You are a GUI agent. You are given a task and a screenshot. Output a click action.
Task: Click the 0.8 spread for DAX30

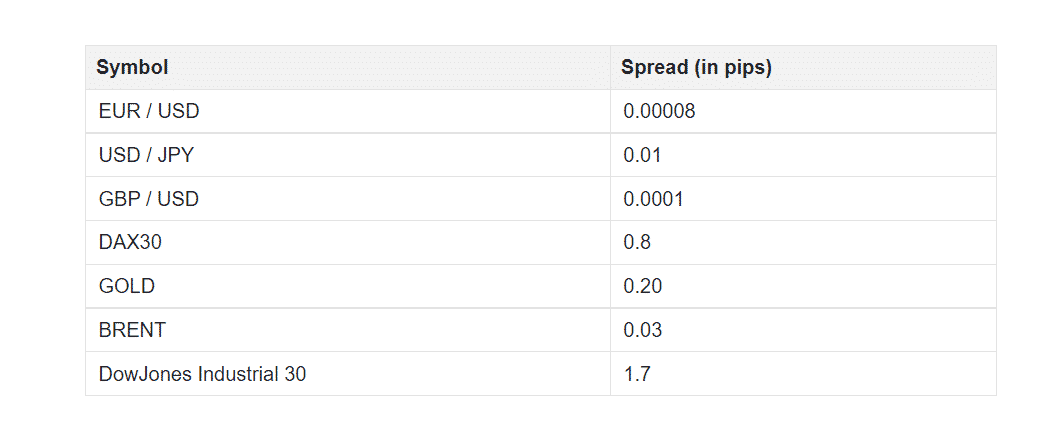pyautogui.click(x=637, y=243)
